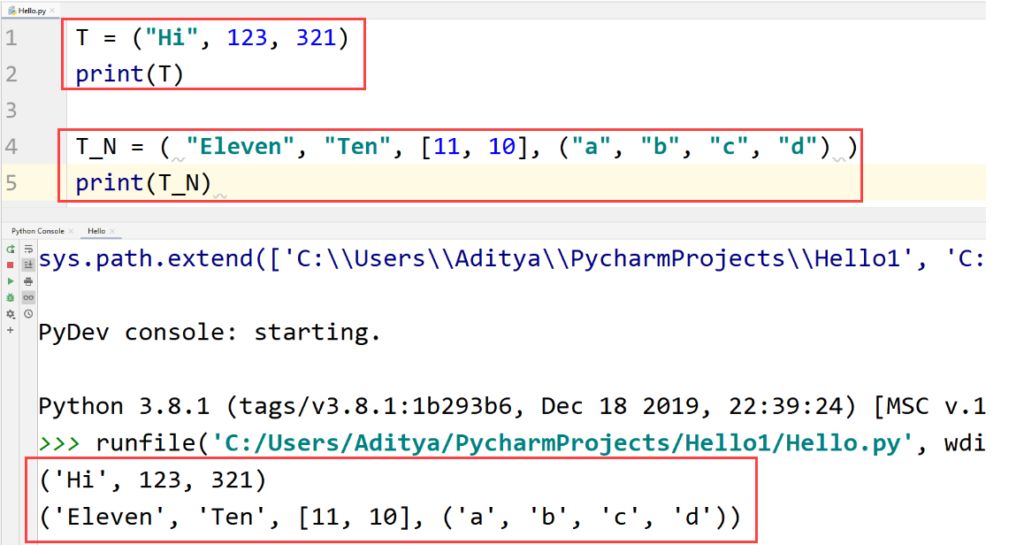
Task: Browse console history clock icon
Action: (28, 314)
